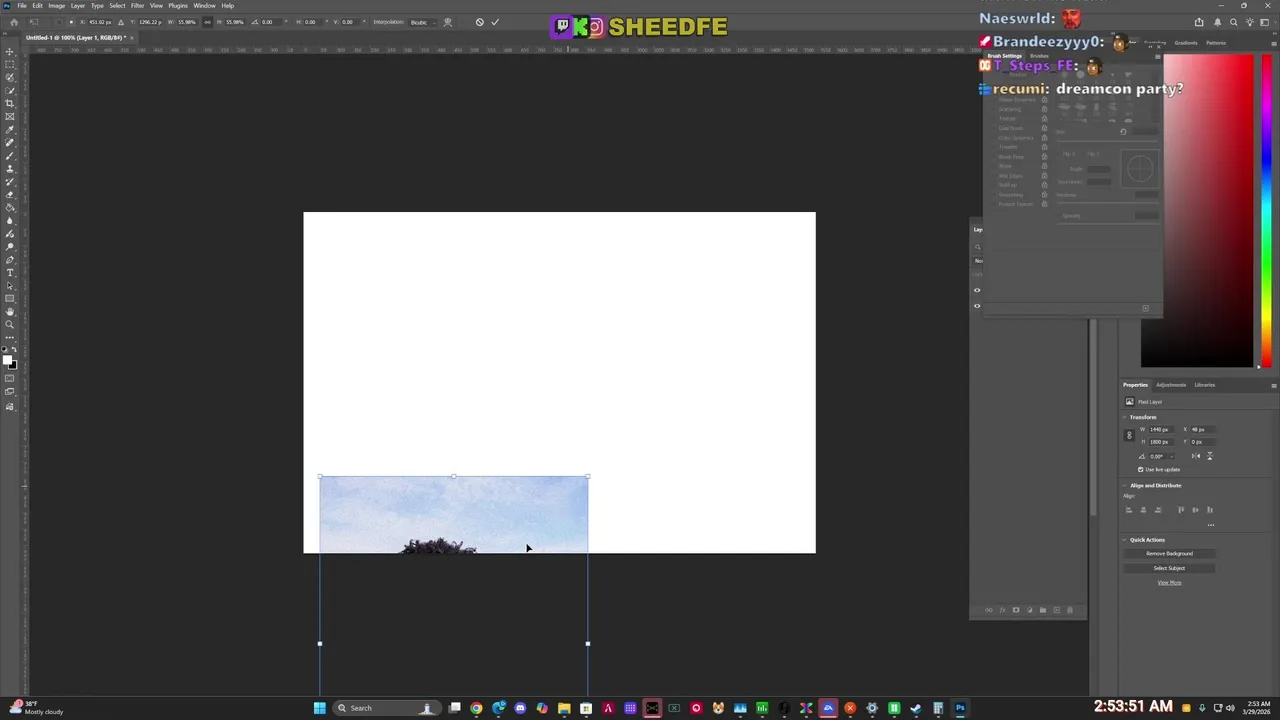Add a layer mask icon
This screenshot has width=1280, height=720.
tap(1016, 610)
